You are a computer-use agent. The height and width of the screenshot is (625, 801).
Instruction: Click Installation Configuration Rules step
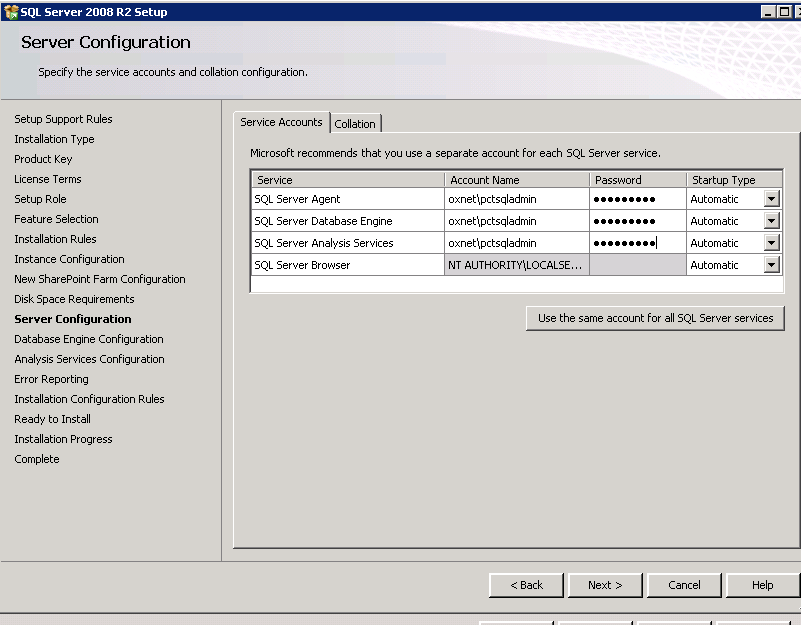[x=89, y=399]
